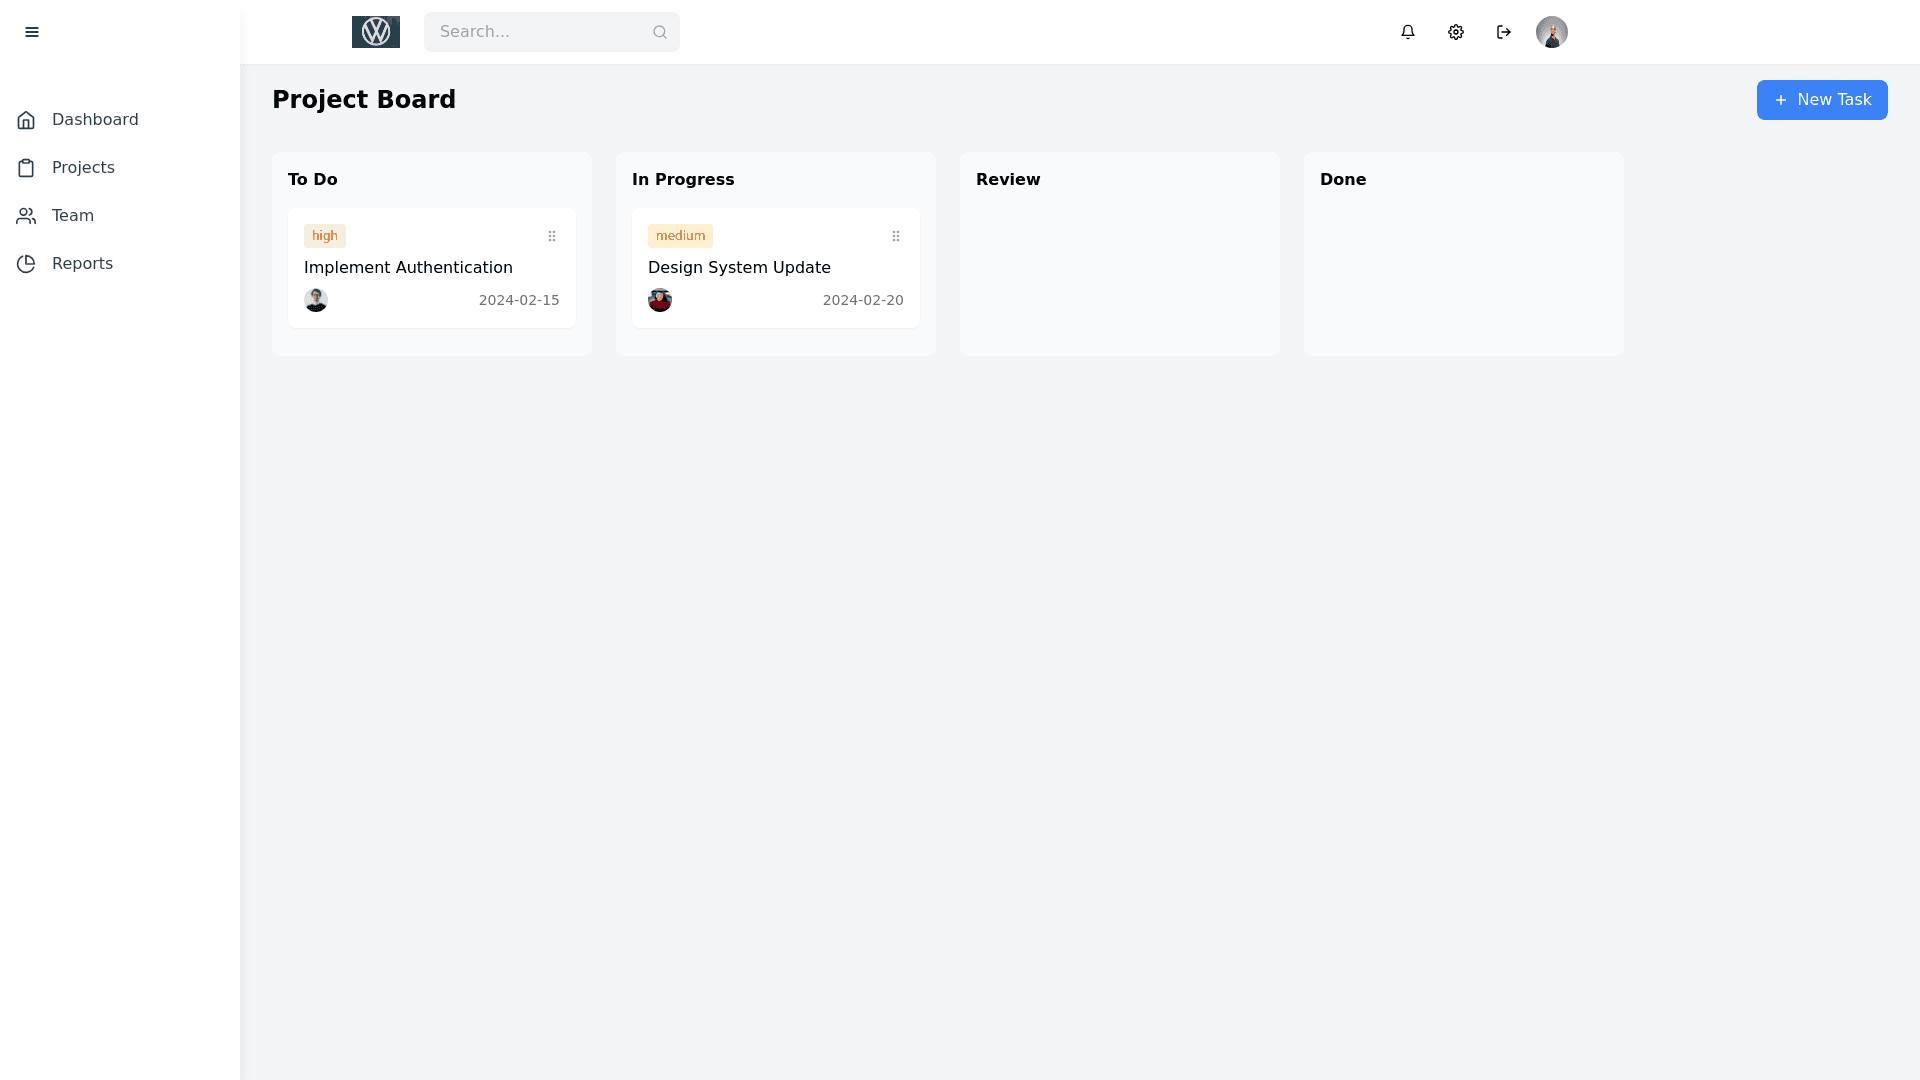Click the logout icon

pyautogui.click(x=1504, y=32)
